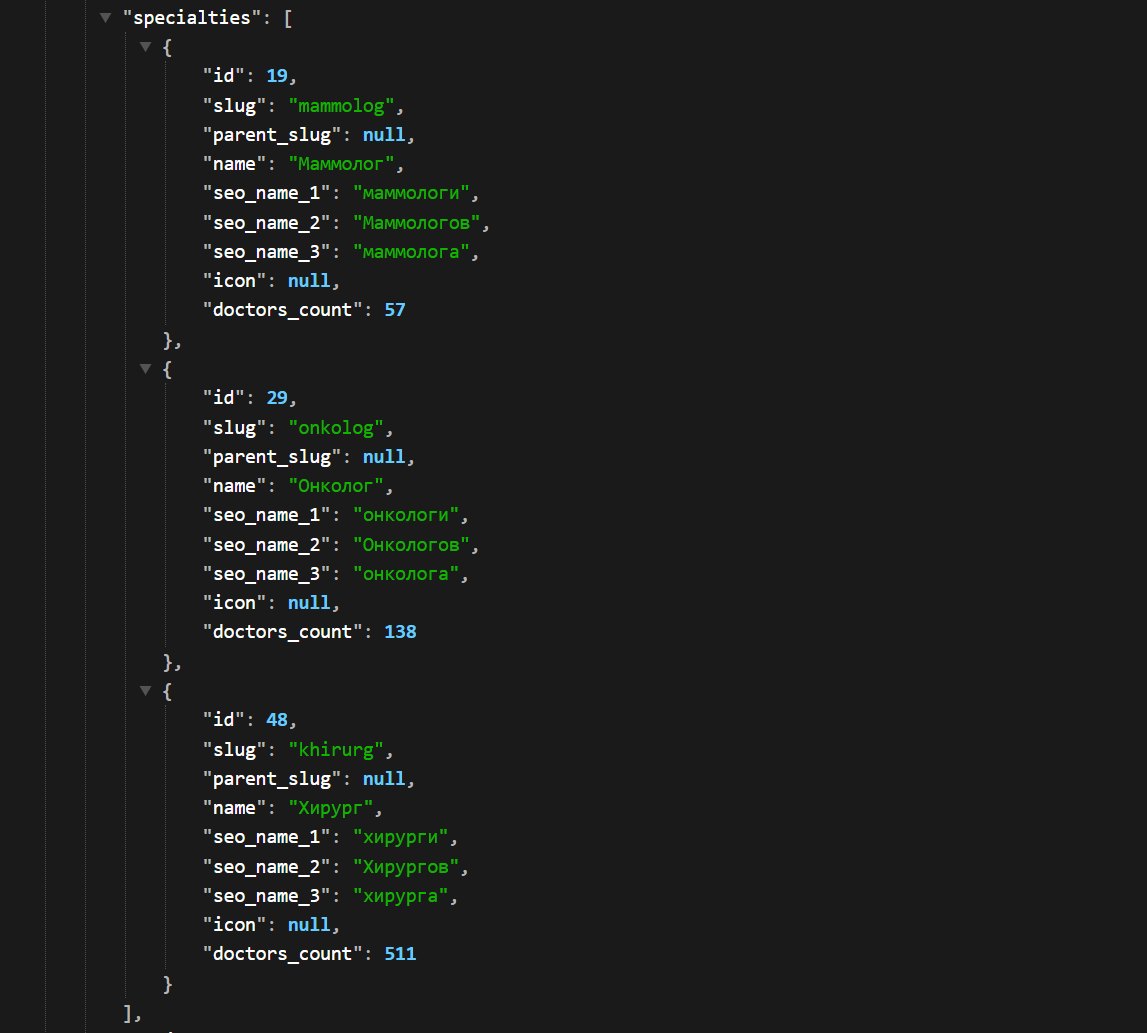Viewport: 1147px width, 1033px height.
Task: Click the slug value "mammolog"
Action: coord(341,106)
